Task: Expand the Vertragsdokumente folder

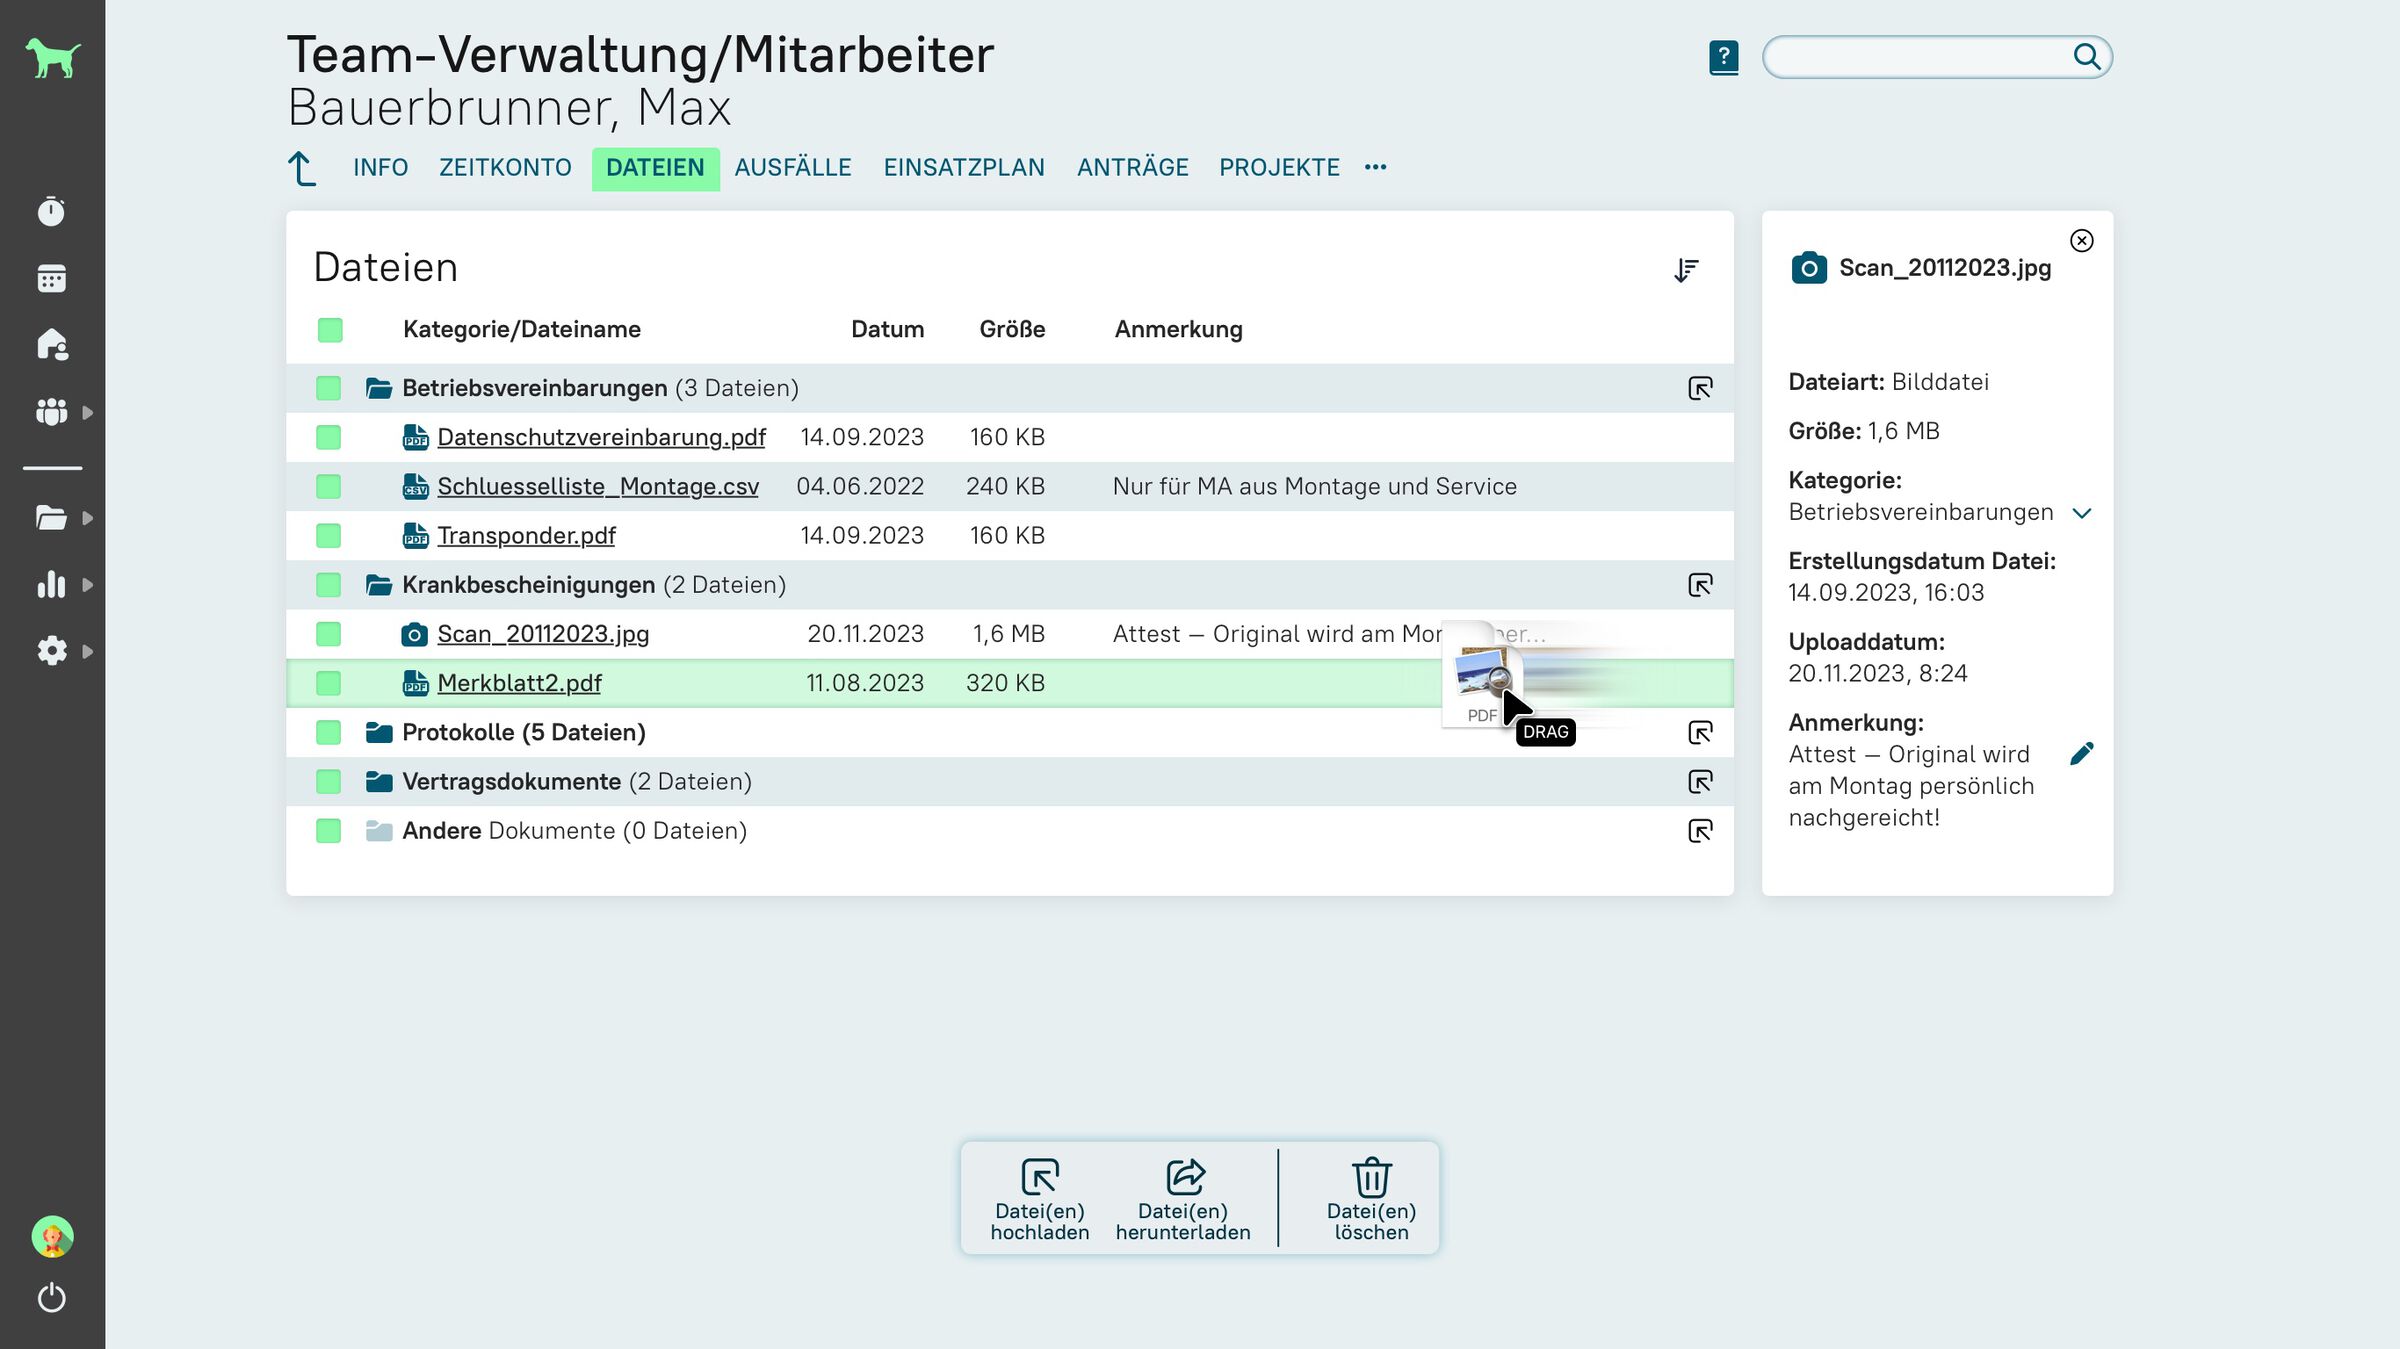Action: (510, 782)
